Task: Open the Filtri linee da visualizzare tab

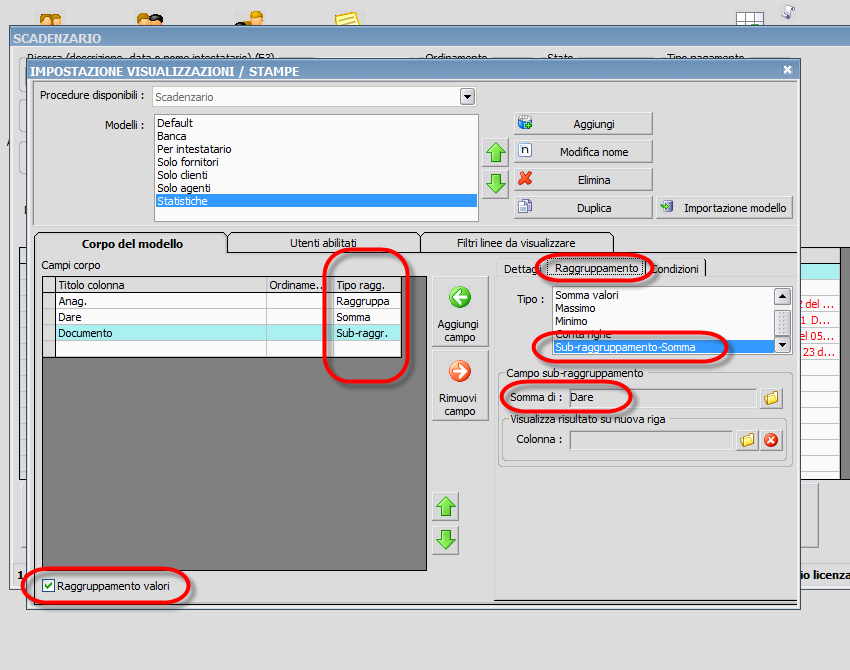Action: [516, 243]
